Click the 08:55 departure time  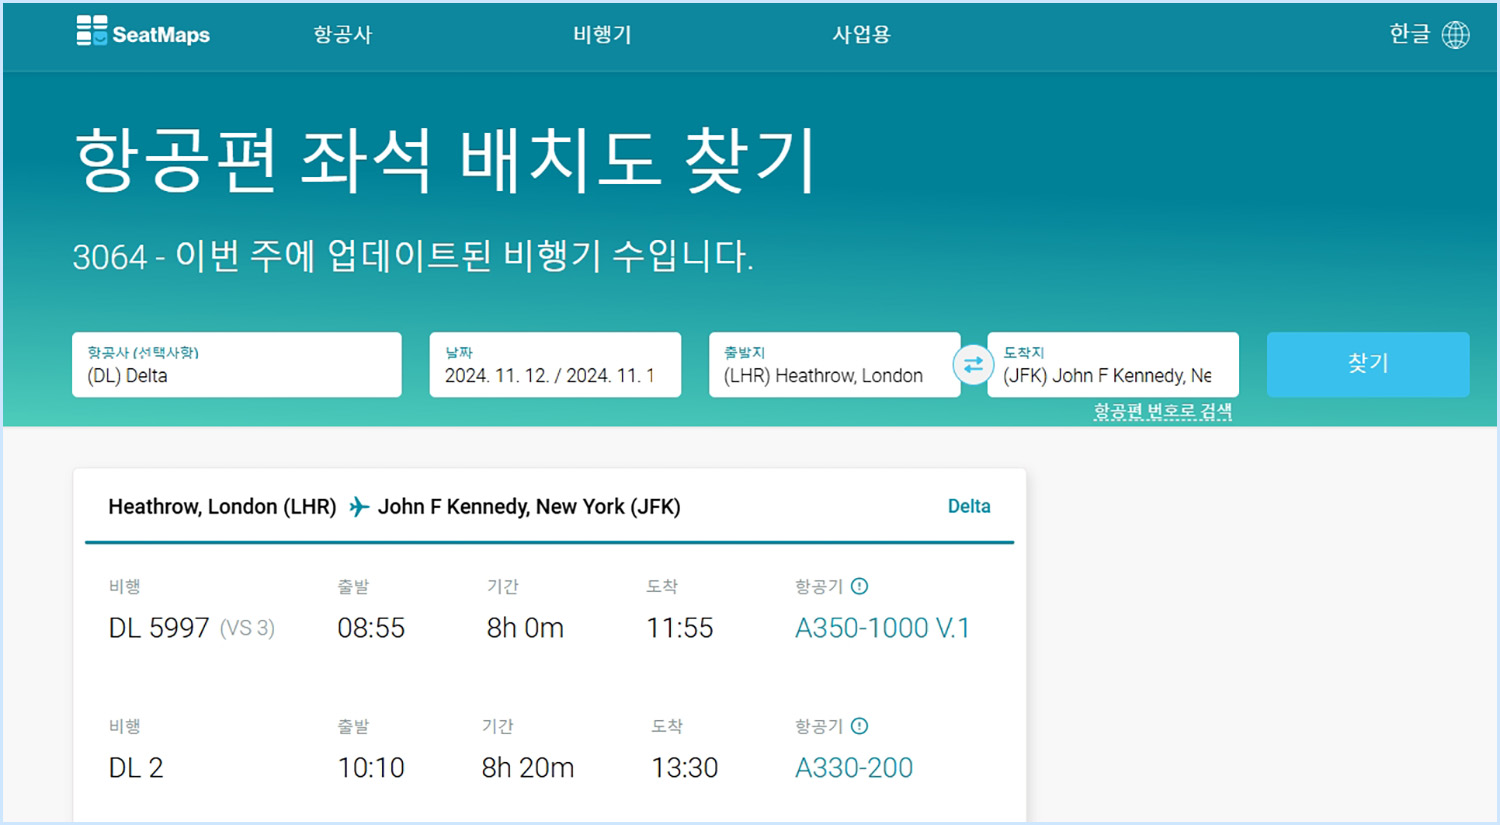[371, 628]
